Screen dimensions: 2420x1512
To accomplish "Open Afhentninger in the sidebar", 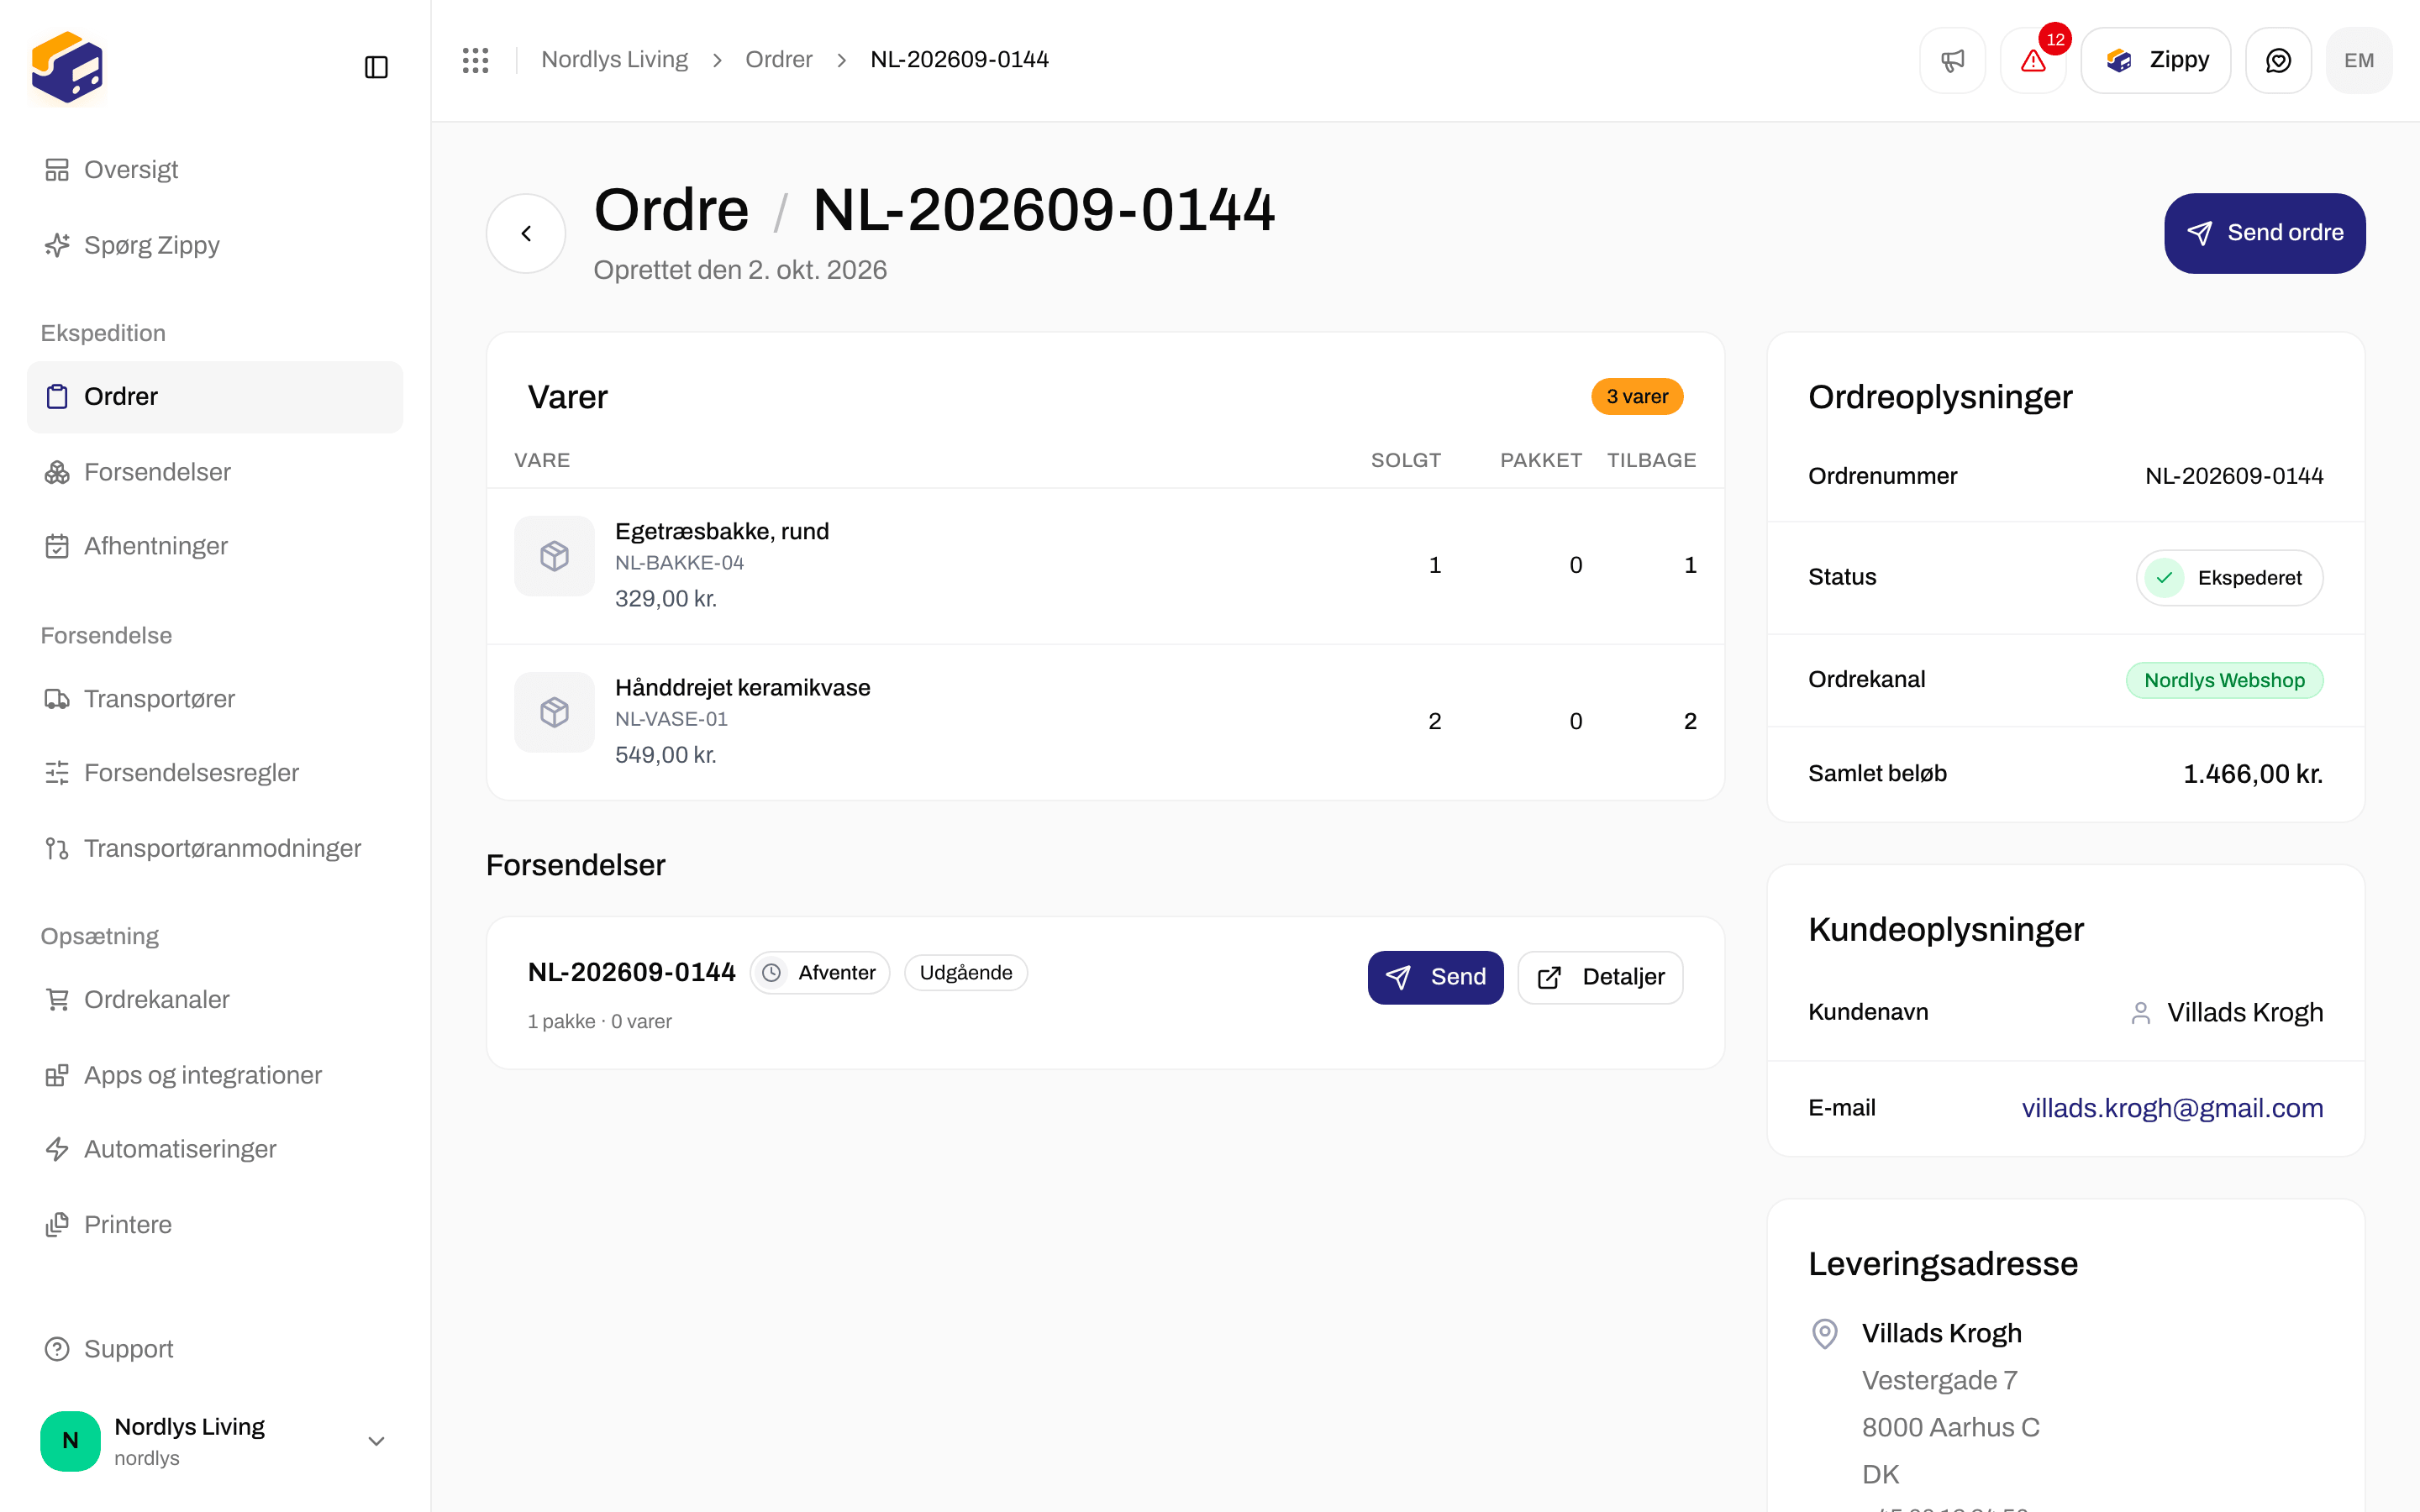I will [x=214, y=546].
